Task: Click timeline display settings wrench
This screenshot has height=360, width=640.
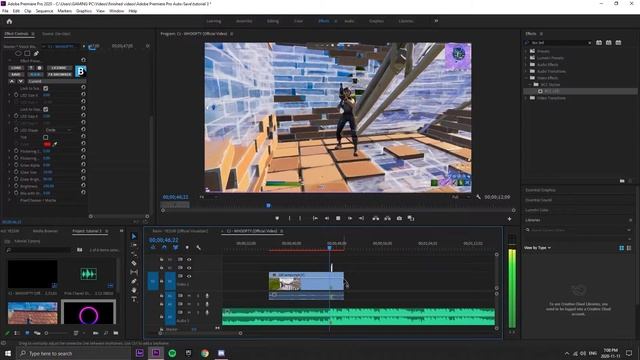Action: [x=198, y=247]
